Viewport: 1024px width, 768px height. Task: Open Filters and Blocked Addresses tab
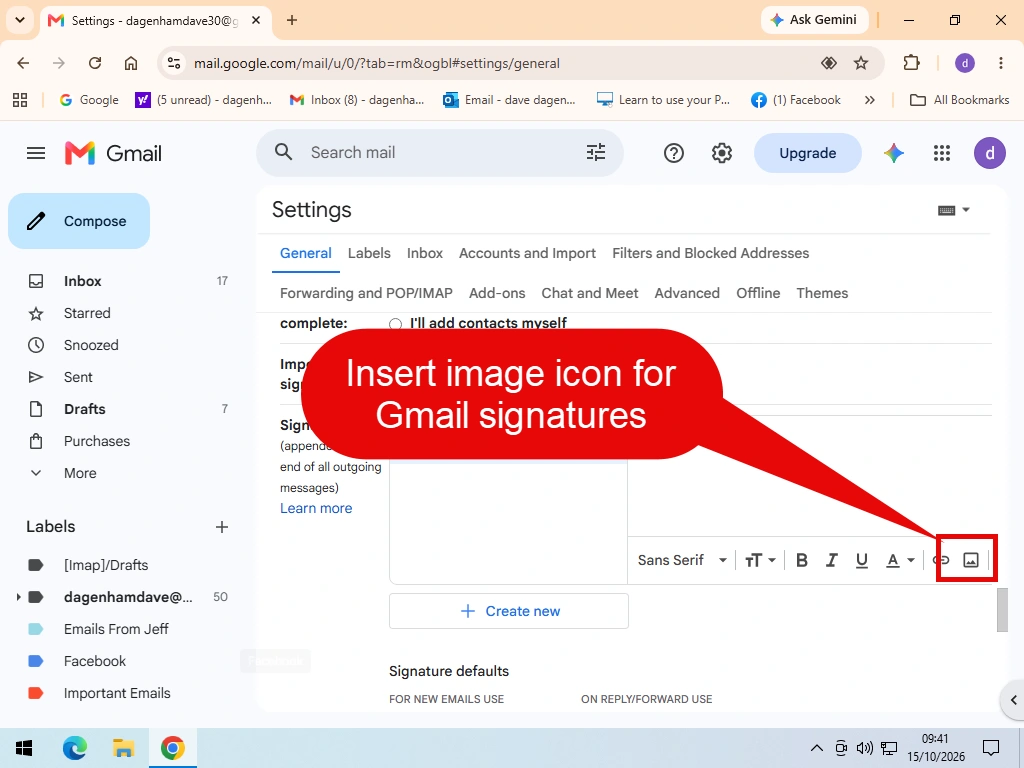tap(711, 253)
